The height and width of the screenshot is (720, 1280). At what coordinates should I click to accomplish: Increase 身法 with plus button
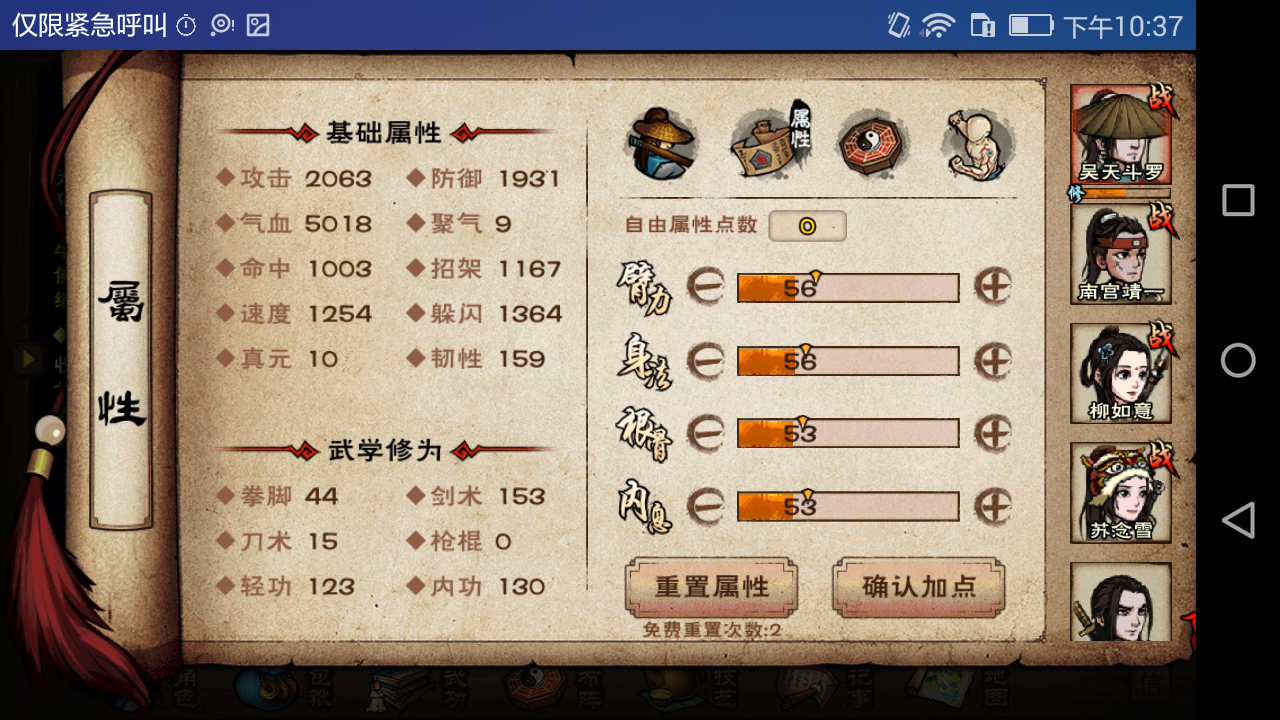[993, 360]
